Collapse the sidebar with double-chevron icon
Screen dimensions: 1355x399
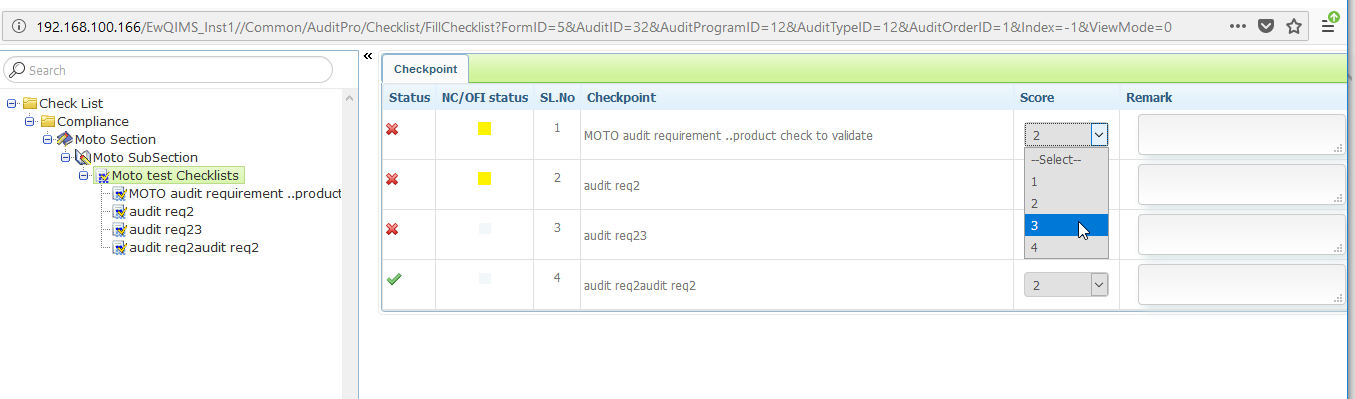point(368,56)
